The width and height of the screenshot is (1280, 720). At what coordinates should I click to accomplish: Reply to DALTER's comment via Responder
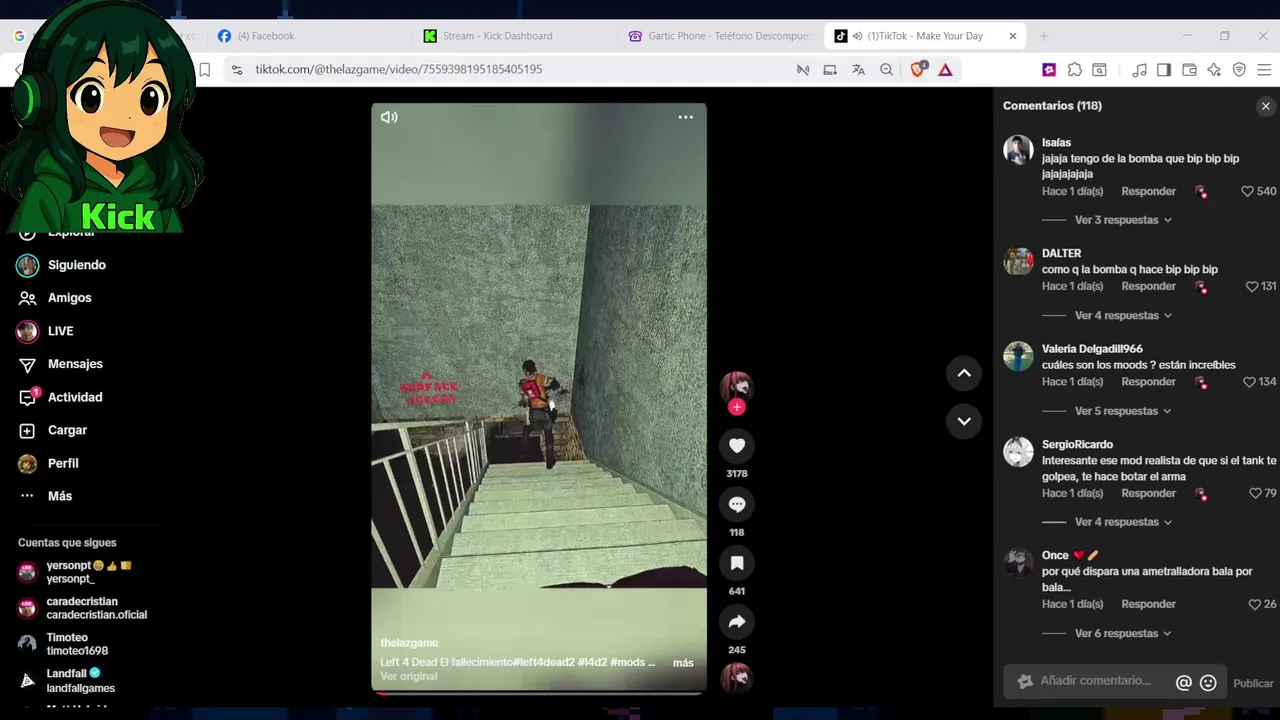click(1148, 286)
